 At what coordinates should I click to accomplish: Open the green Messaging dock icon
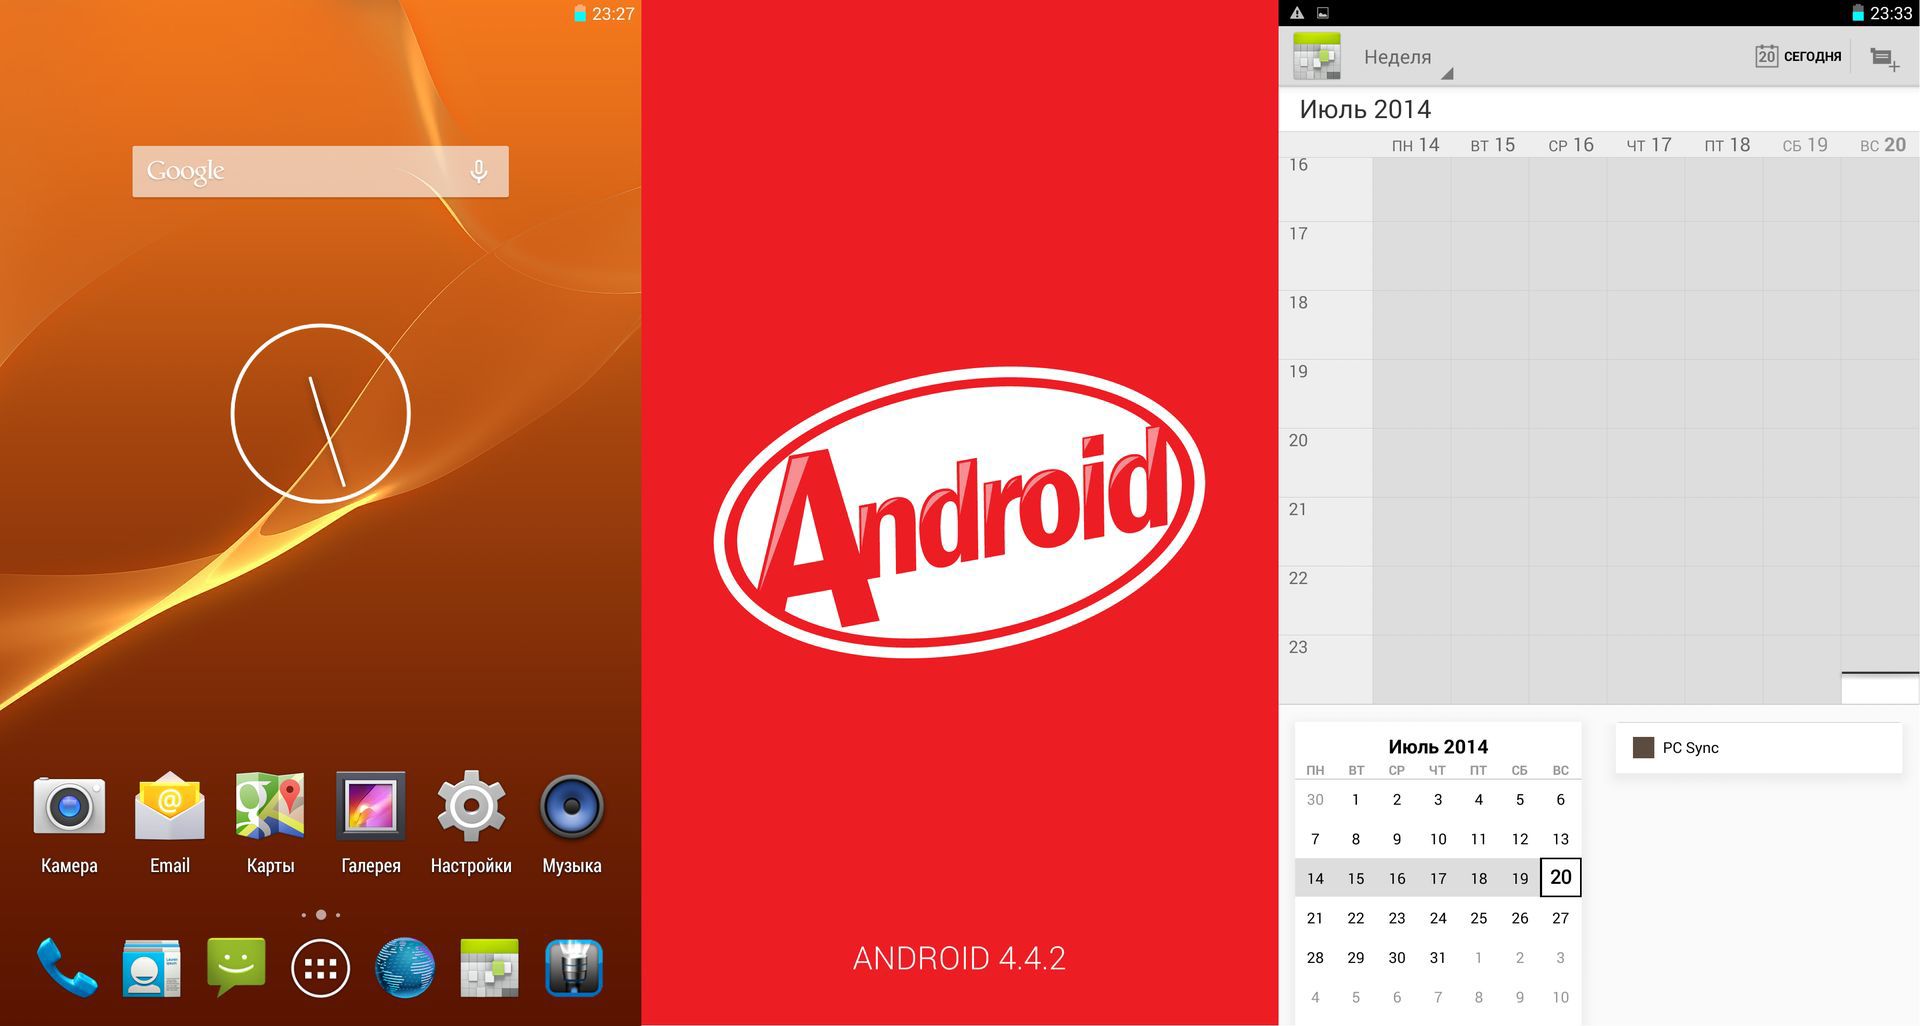tap(236, 967)
